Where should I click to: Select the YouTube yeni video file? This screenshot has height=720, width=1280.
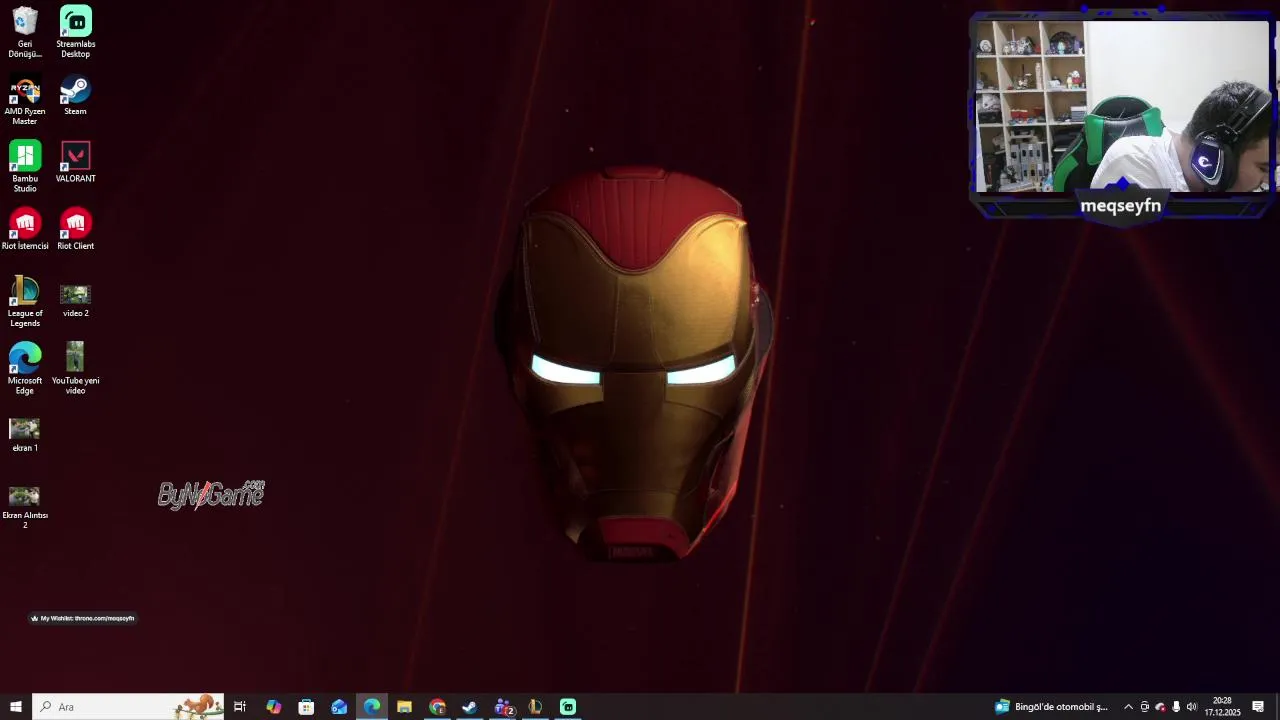(76, 368)
